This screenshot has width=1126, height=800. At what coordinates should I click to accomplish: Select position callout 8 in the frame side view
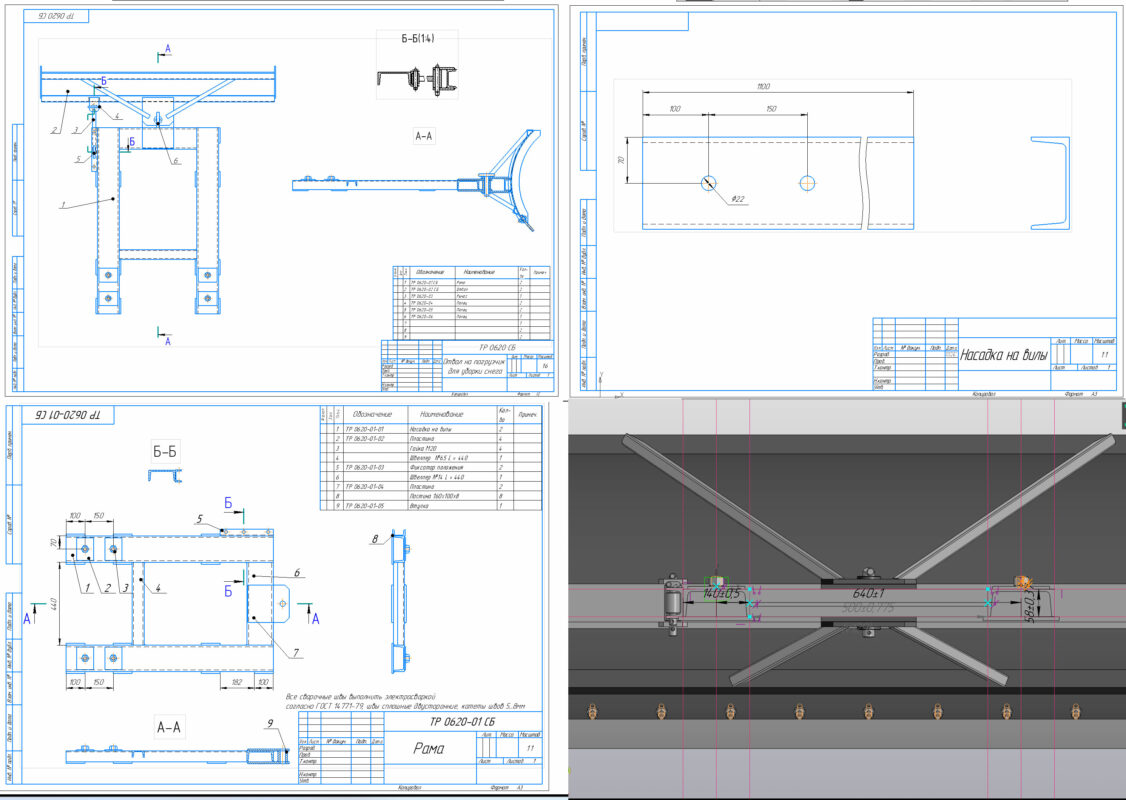click(x=376, y=540)
